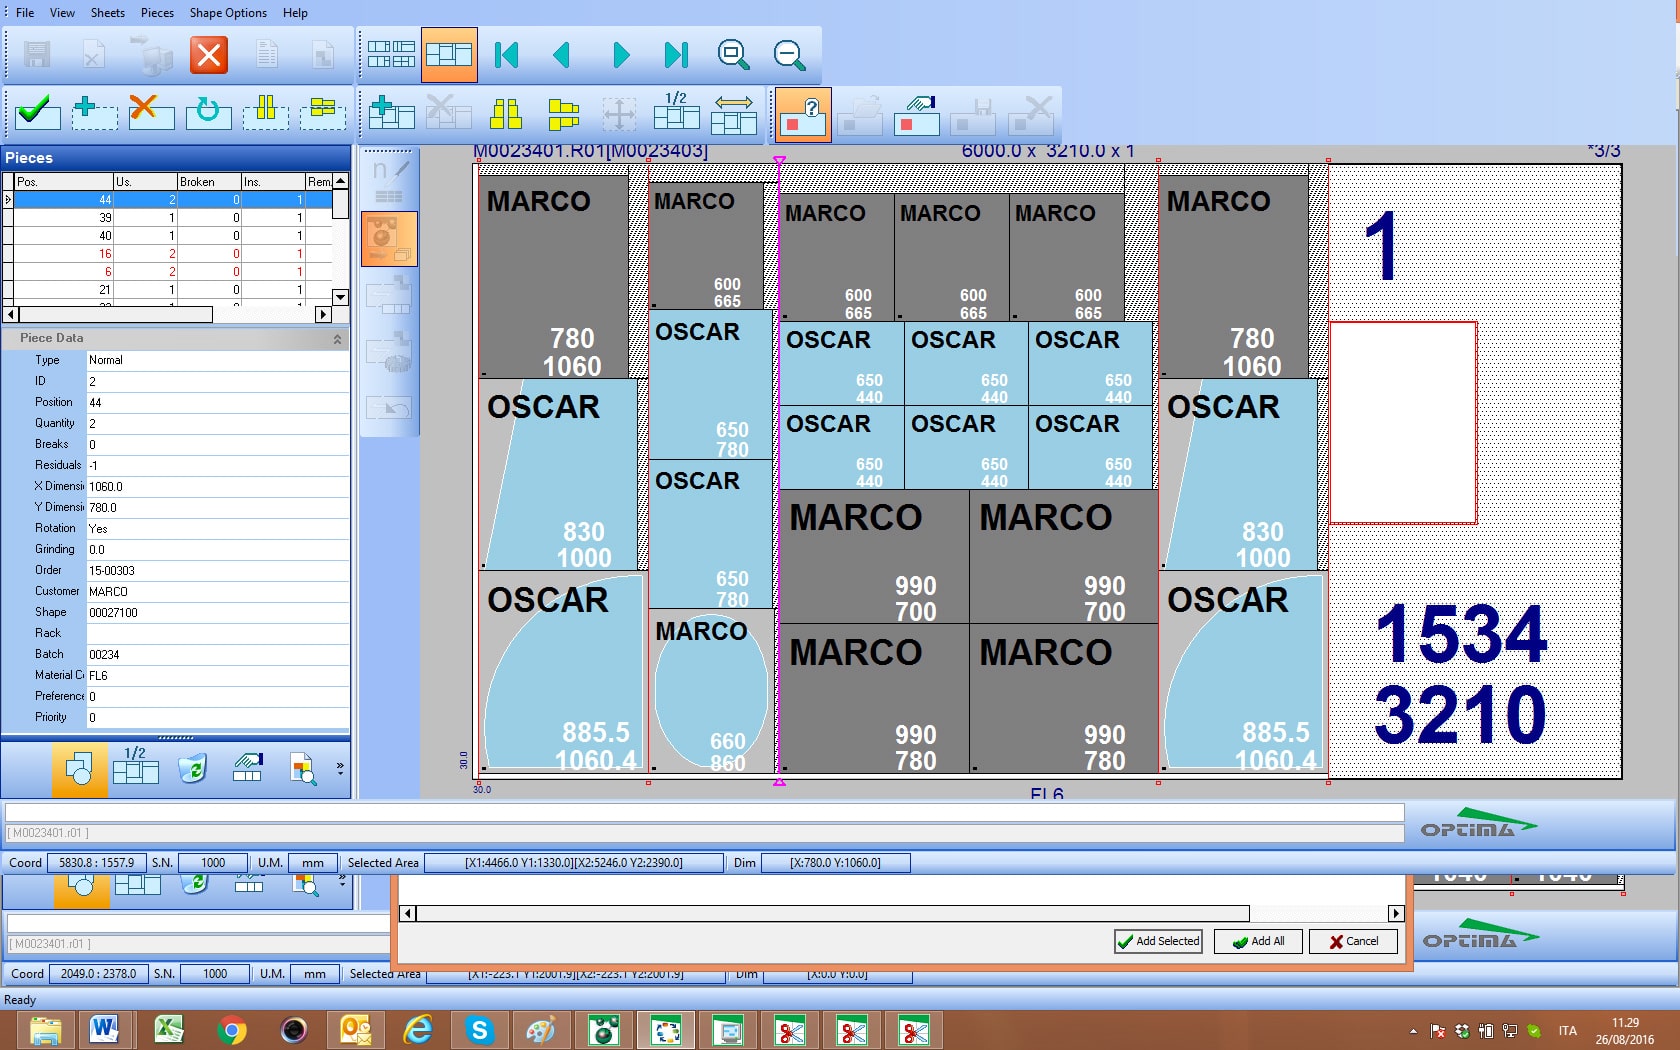Select the Pieces table row with position 39

tap(173, 218)
